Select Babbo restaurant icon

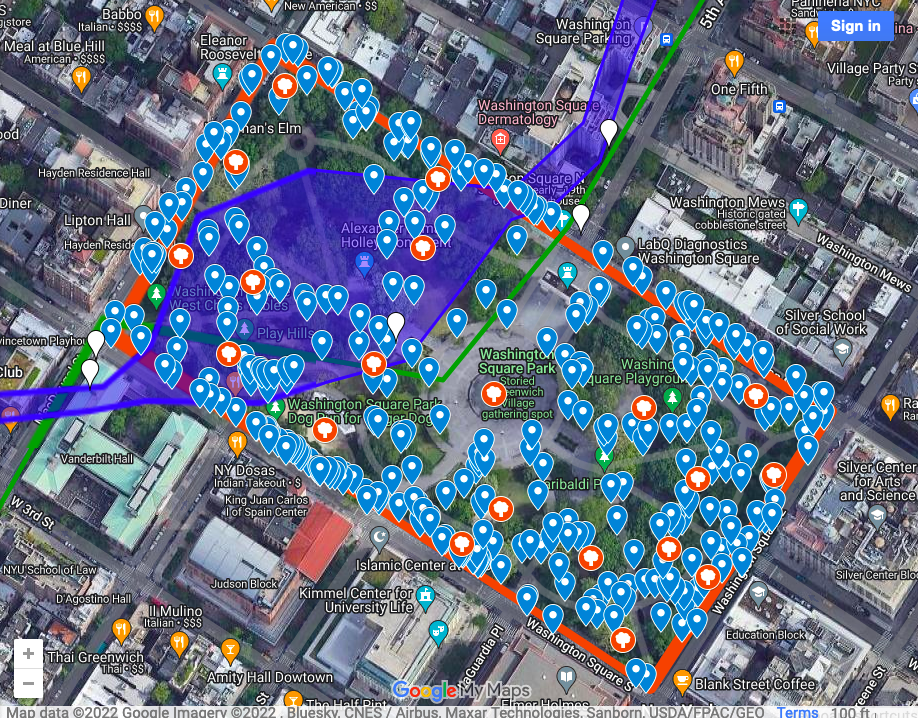pos(153,17)
